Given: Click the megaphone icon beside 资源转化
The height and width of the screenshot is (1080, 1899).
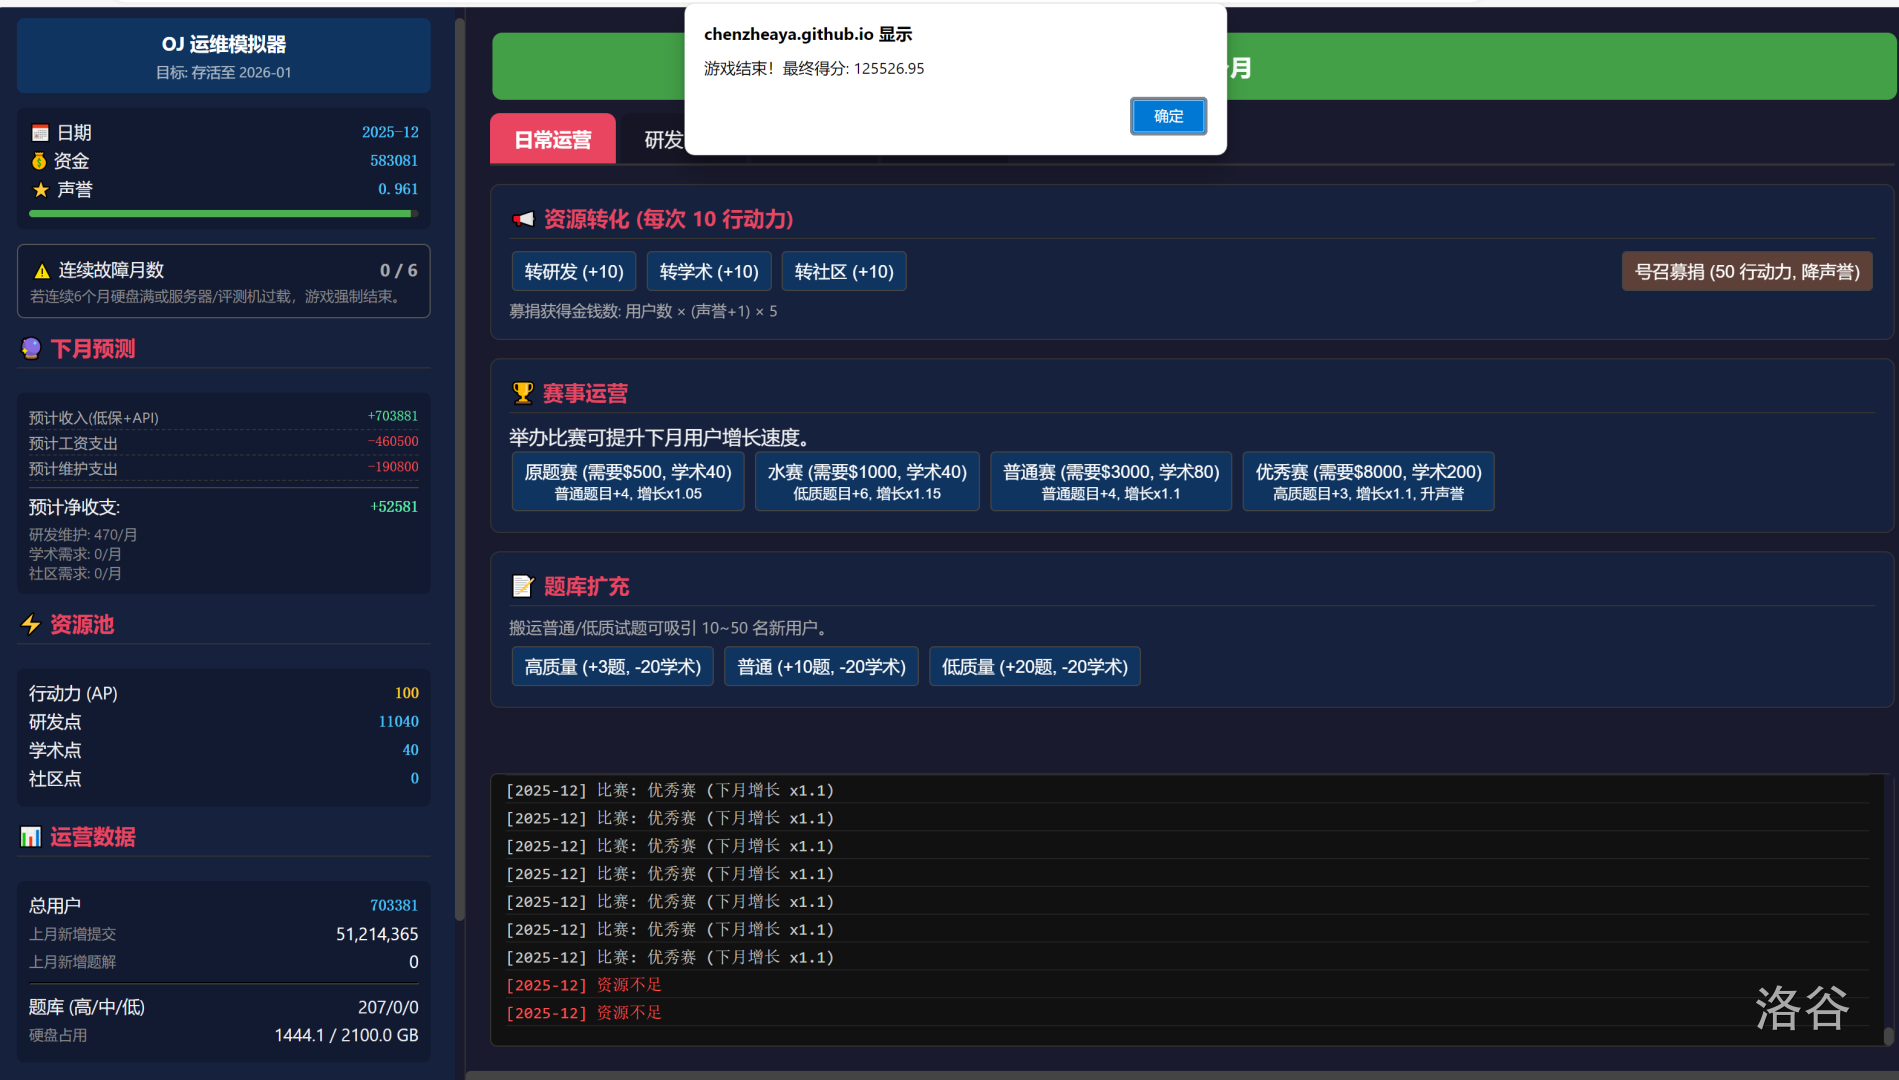Looking at the screenshot, I should click(523, 219).
